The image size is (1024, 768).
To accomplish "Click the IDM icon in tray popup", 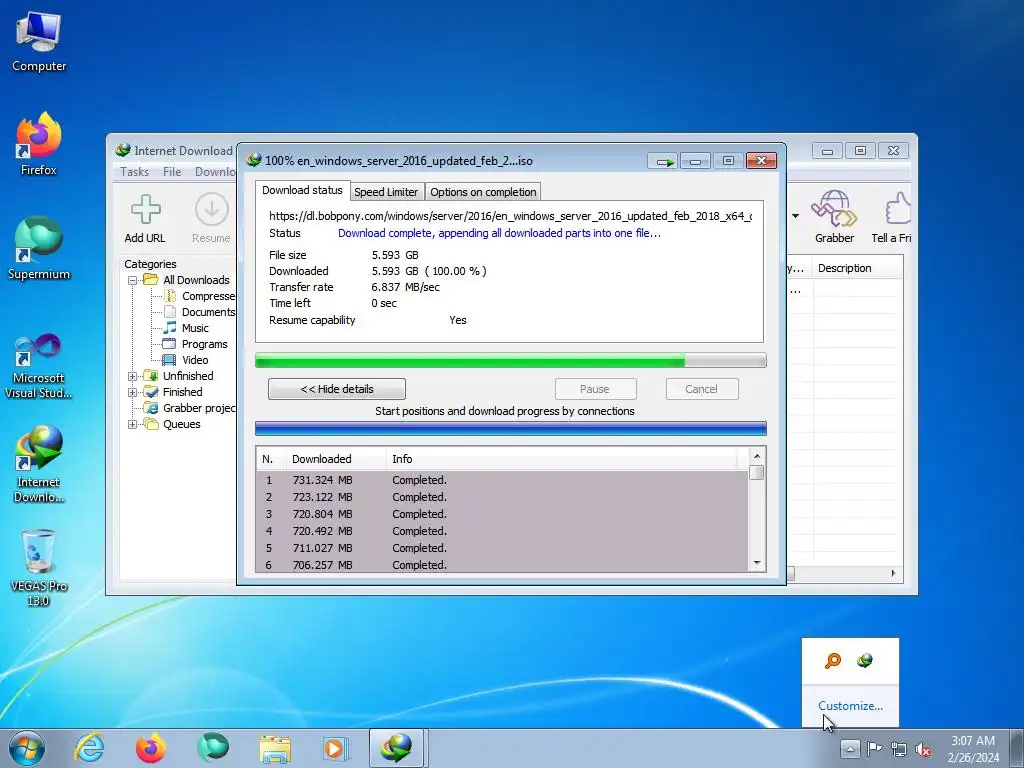I will click(x=865, y=661).
